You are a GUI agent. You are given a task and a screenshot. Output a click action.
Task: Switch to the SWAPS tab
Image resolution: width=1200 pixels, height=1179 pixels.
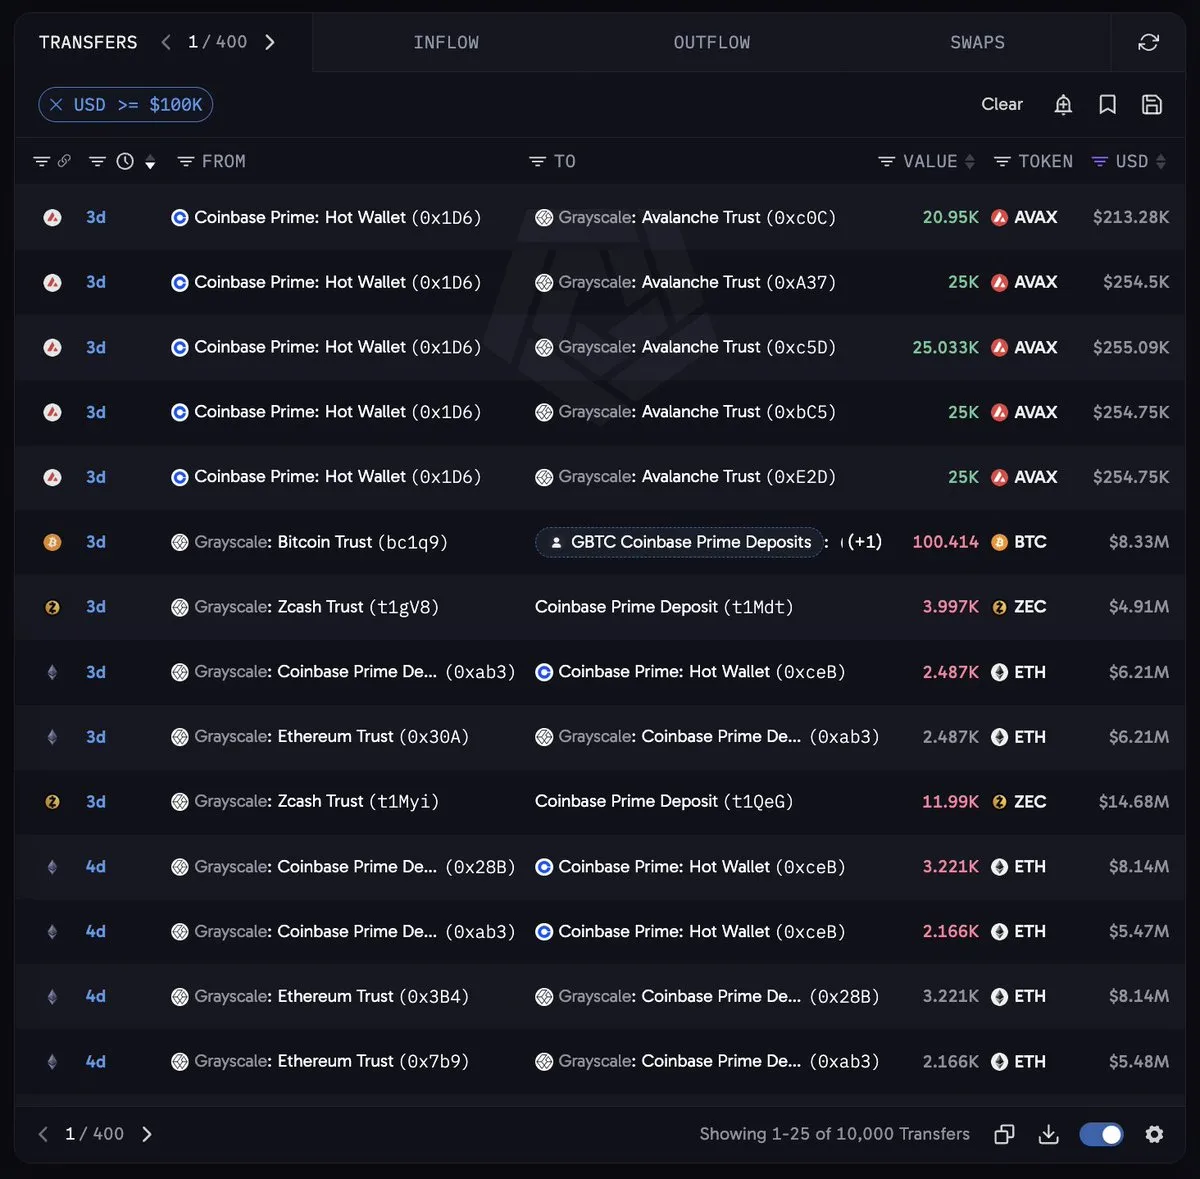977,42
